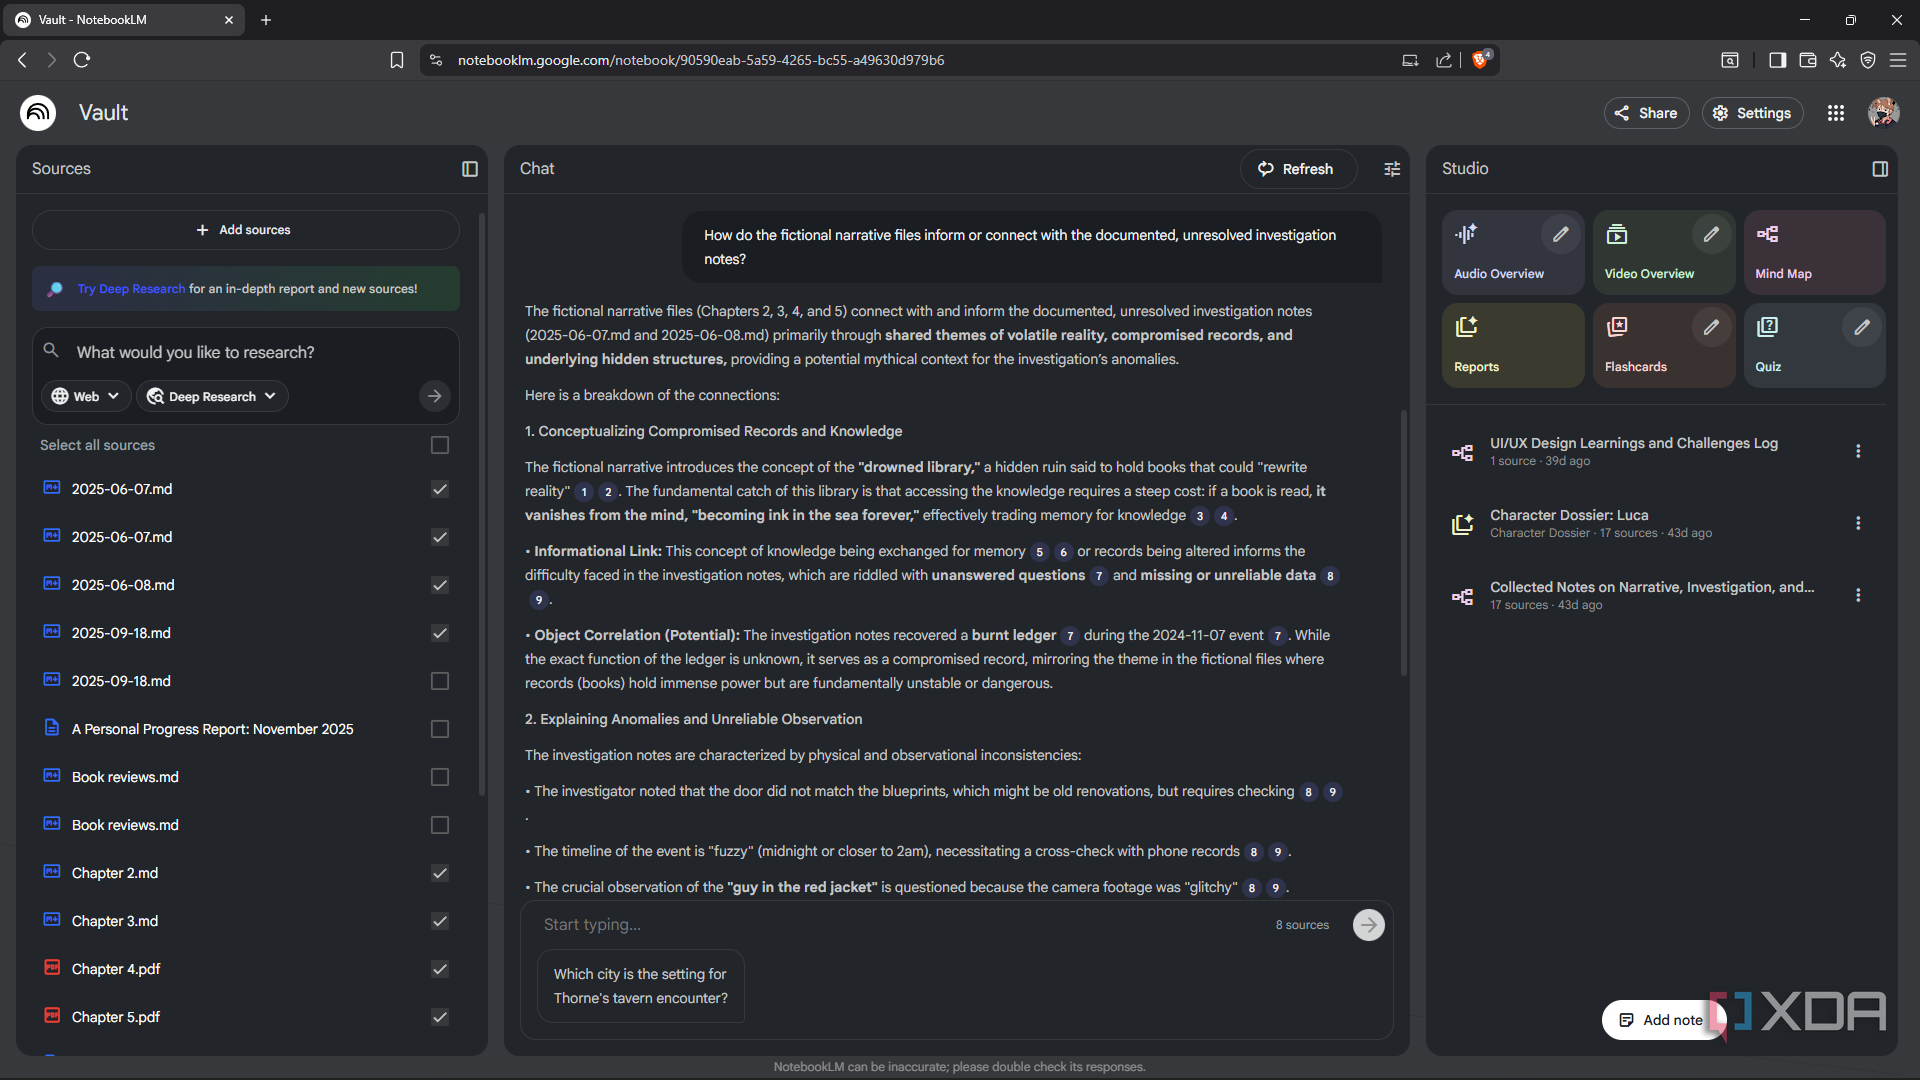This screenshot has width=1920, height=1080.
Task: Collapse the Sources panel icon
Action: [470, 169]
